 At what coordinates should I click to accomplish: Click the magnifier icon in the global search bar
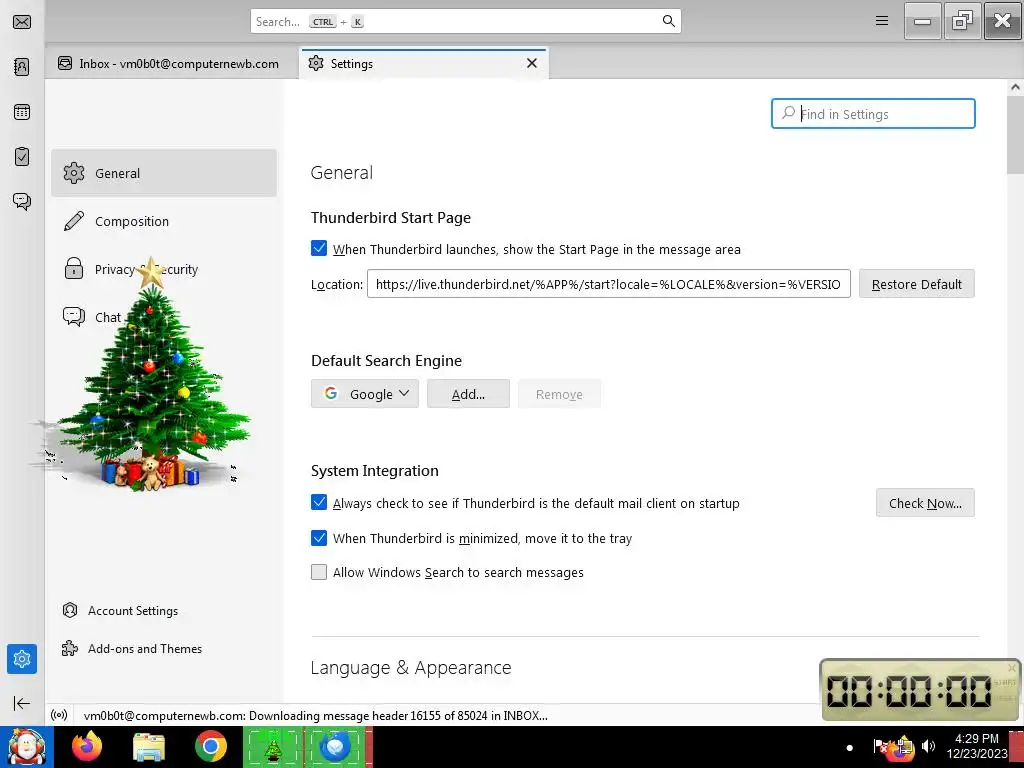point(668,22)
